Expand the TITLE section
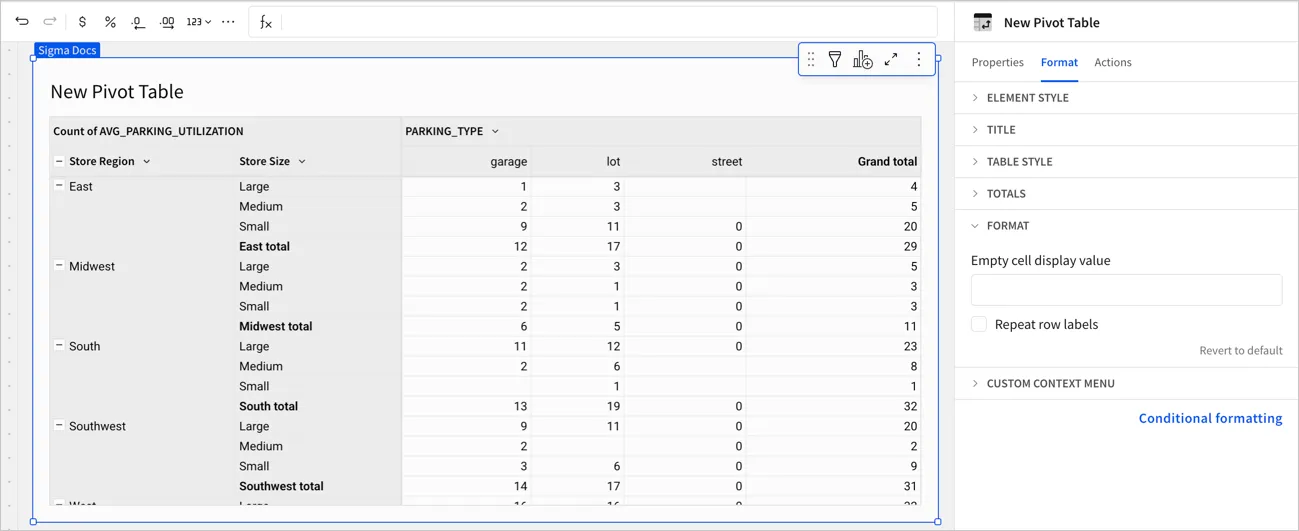The image size is (1299, 531). click(x=1127, y=130)
